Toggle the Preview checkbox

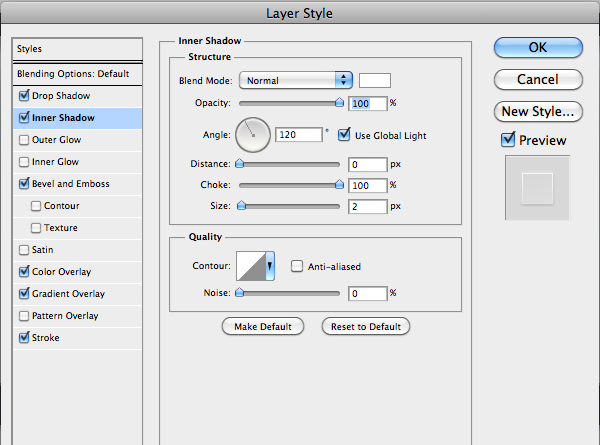[x=508, y=140]
